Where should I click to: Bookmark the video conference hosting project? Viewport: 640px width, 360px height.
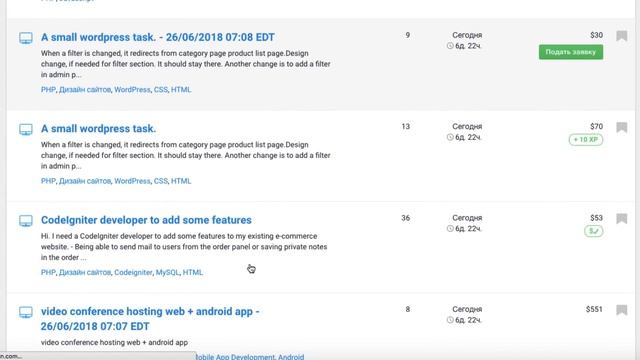(x=622, y=310)
